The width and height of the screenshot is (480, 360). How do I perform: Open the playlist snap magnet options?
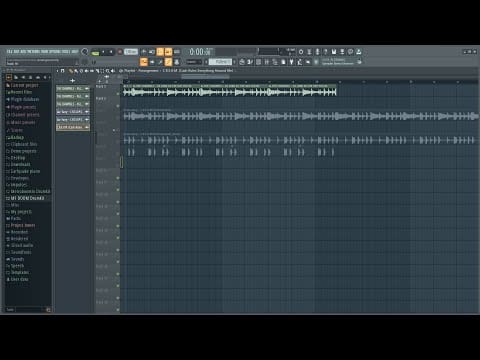click(63, 71)
